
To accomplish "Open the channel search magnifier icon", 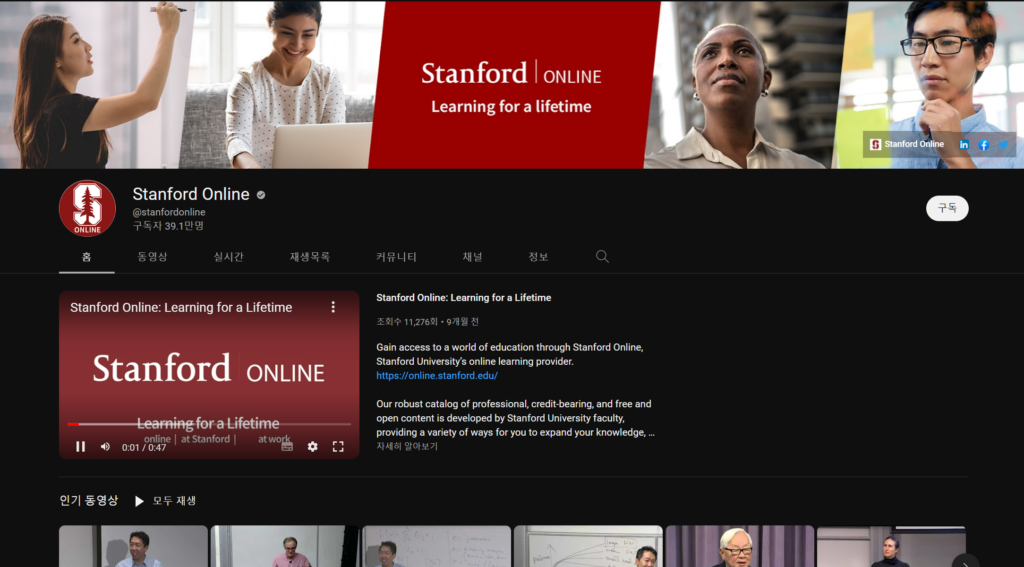I will (602, 257).
